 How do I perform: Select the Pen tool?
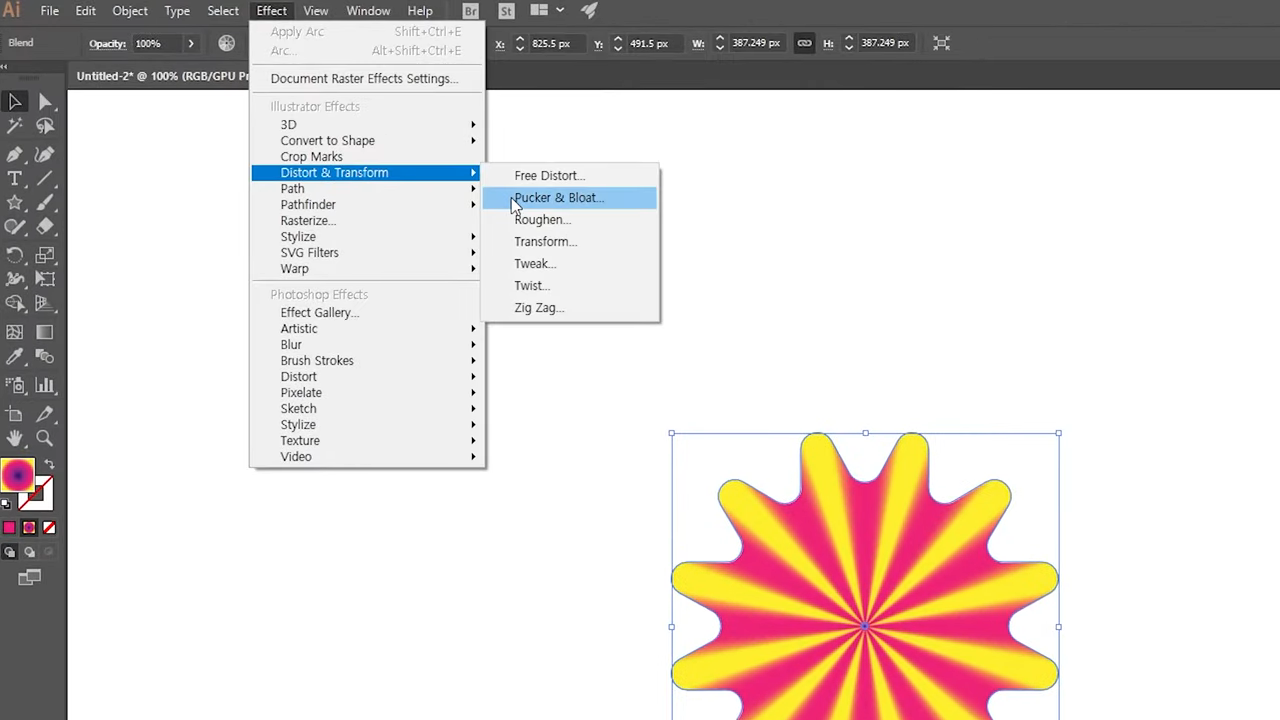click(x=15, y=155)
